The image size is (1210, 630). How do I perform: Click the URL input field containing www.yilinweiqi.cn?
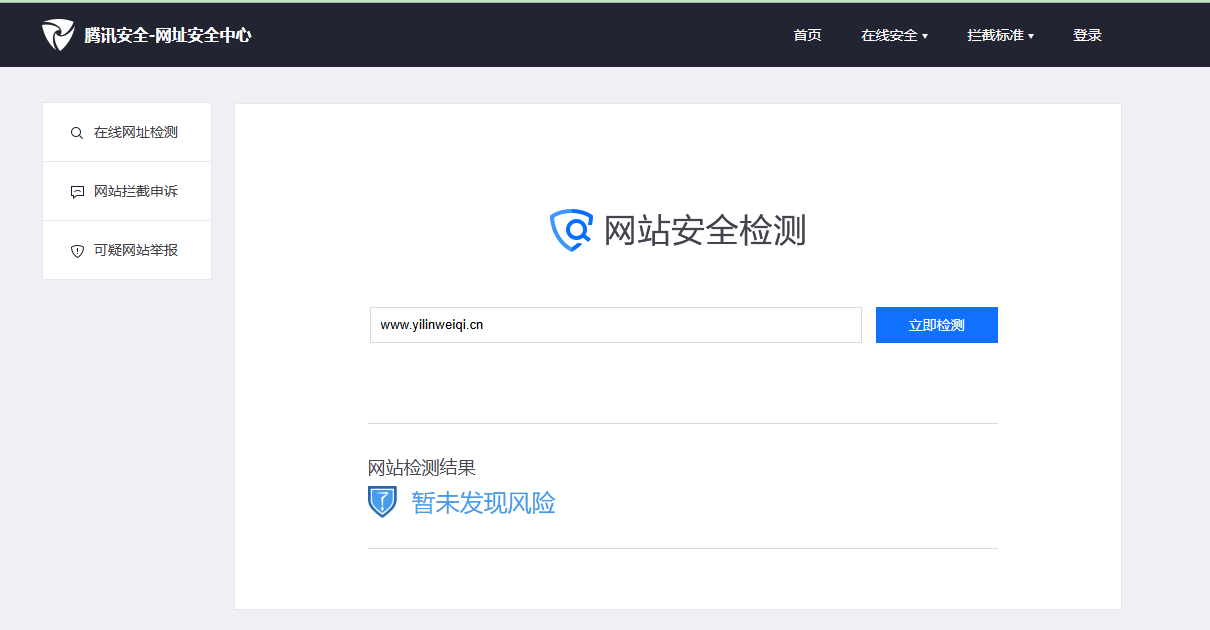[x=616, y=325]
